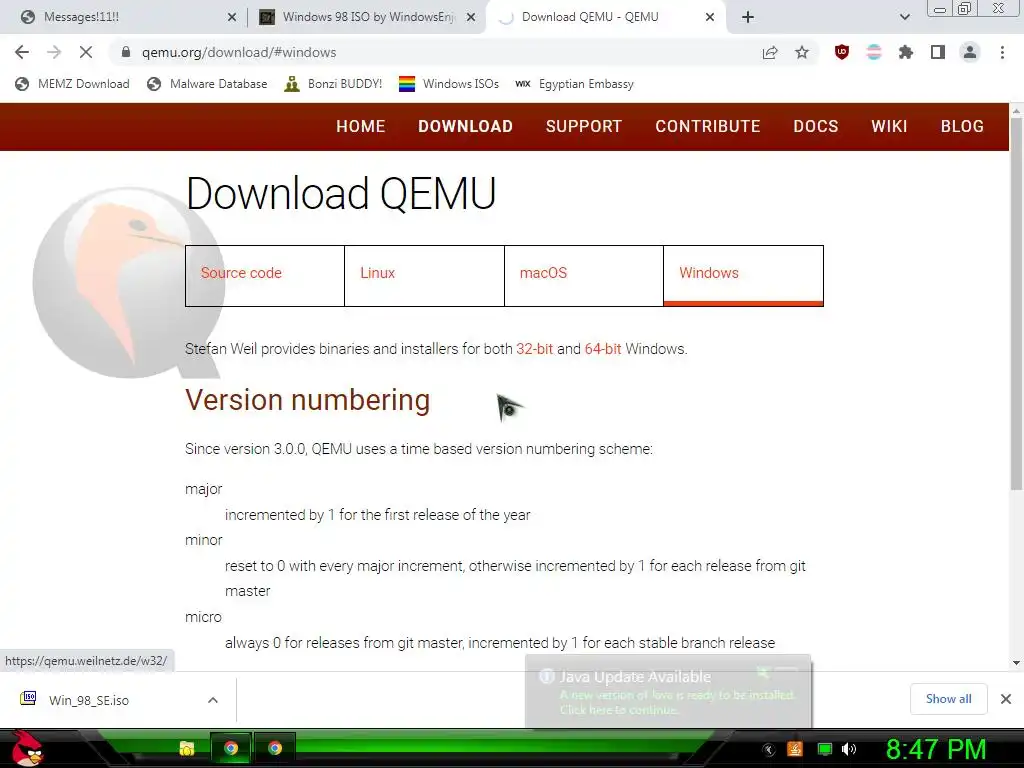Open the Chrome three-dot menu
The height and width of the screenshot is (768, 1024).
[1002, 52]
